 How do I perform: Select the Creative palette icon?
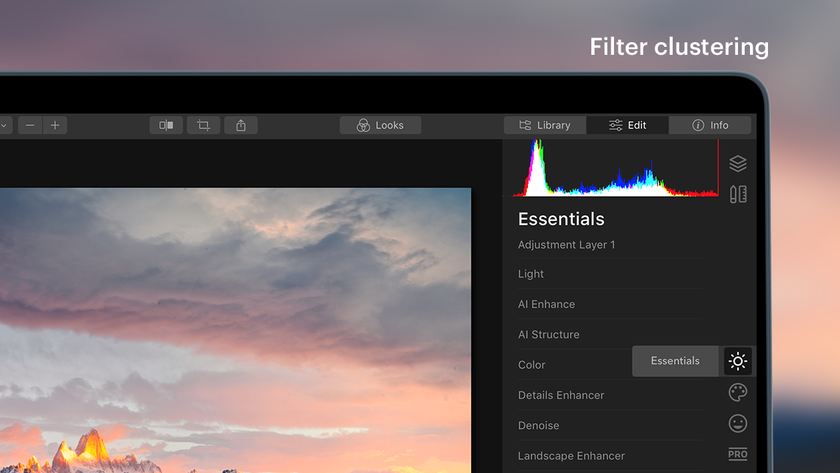coord(738,393)
